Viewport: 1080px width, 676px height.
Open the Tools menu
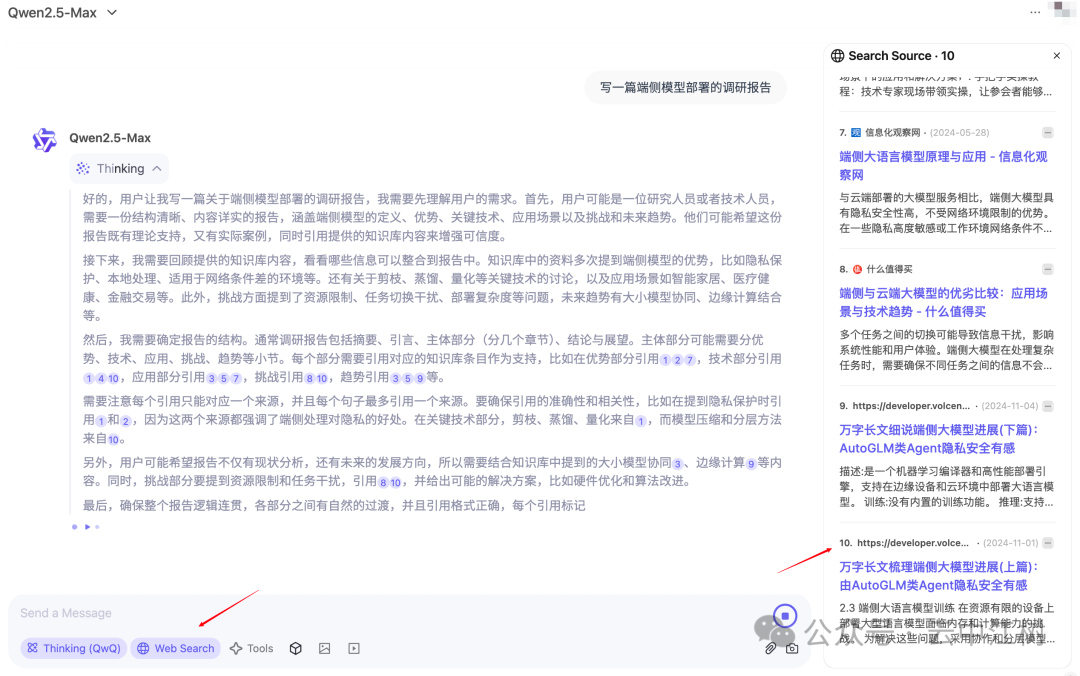coord(251,648)
